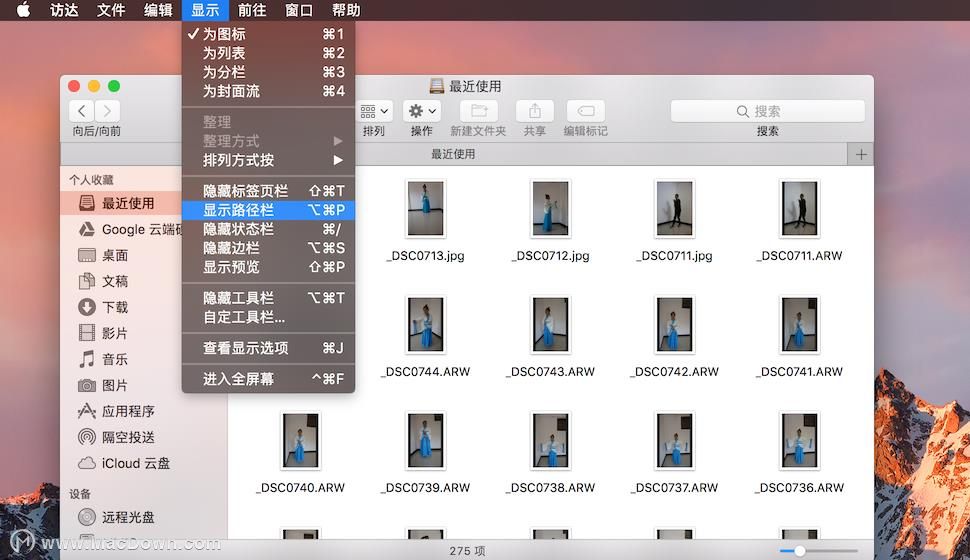Select thumbnail _DSC0736.ARW

(x=799, y=440)
